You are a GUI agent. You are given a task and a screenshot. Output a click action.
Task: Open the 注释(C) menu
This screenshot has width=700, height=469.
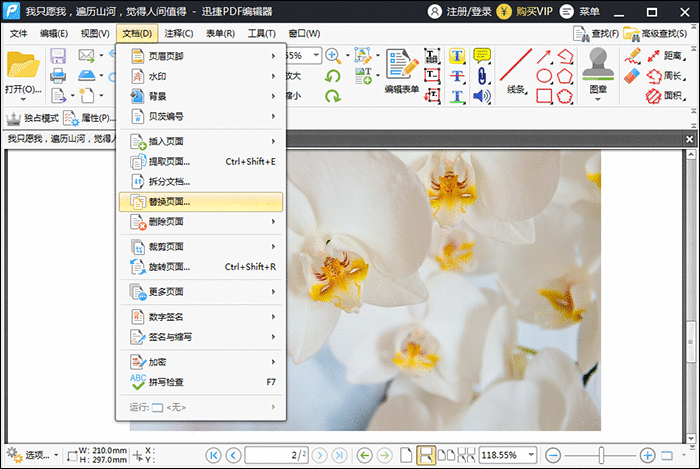tap(179, 34)
